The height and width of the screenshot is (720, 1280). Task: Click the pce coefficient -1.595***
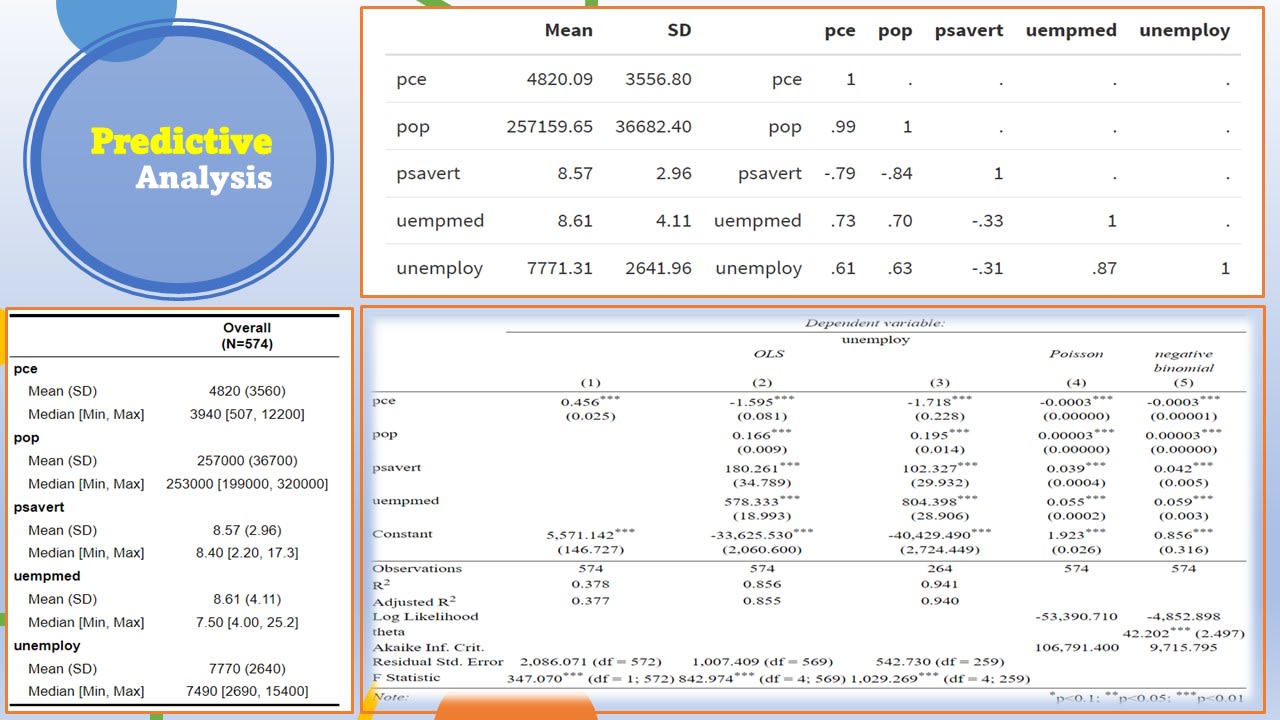click(762, 401)
